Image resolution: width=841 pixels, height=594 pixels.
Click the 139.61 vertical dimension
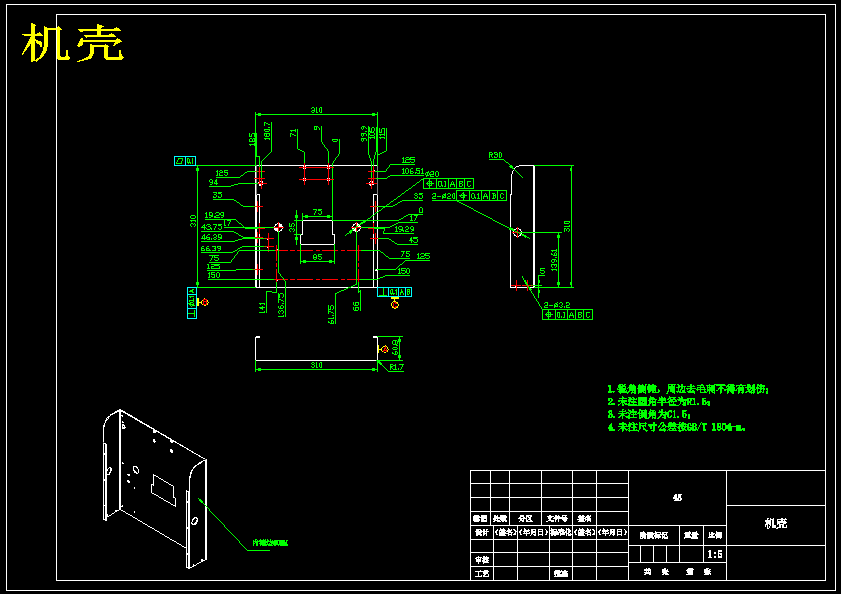coord(554,259)
